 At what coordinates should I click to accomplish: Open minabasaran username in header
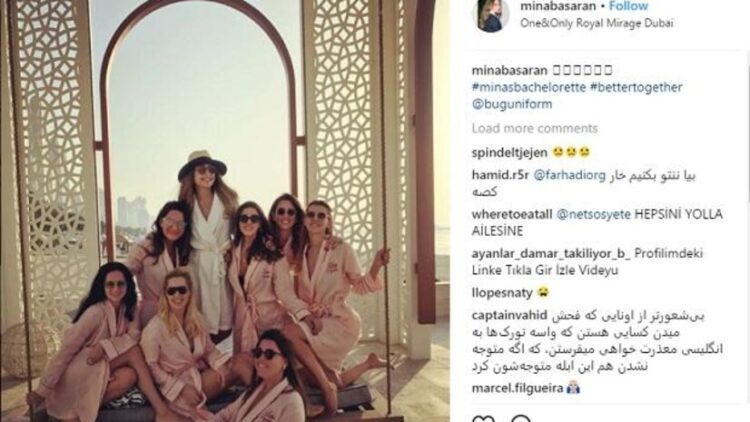[x=558, y=6]
